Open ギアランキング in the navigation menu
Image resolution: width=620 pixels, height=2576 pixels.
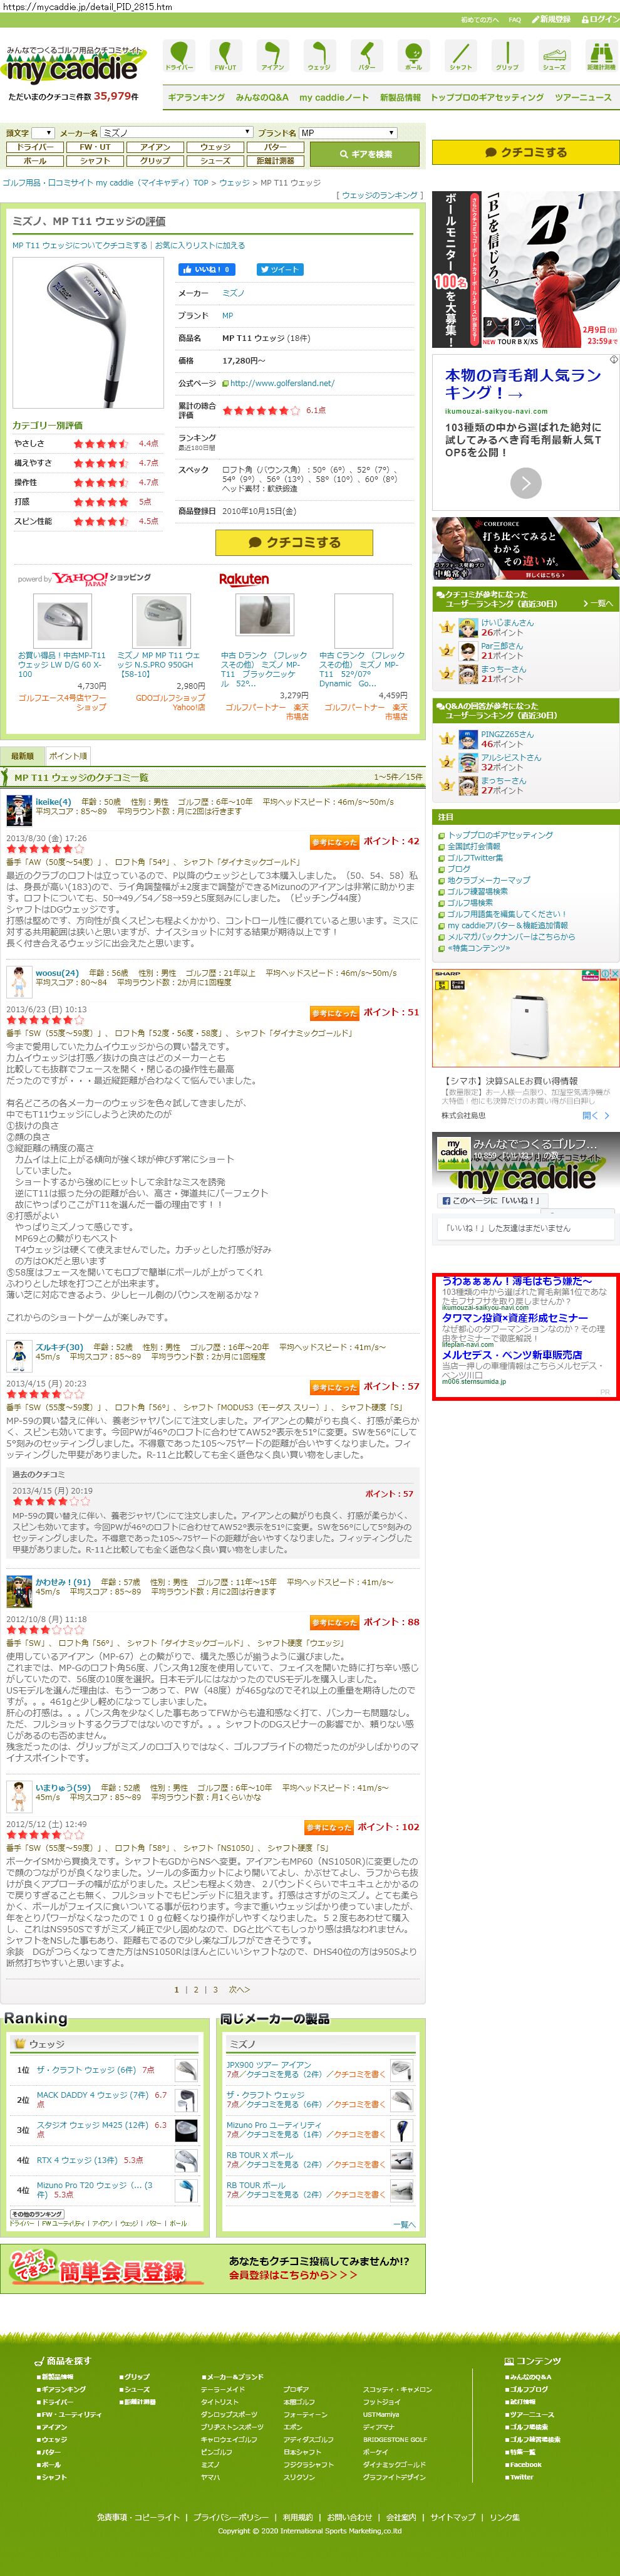[196, 98]
